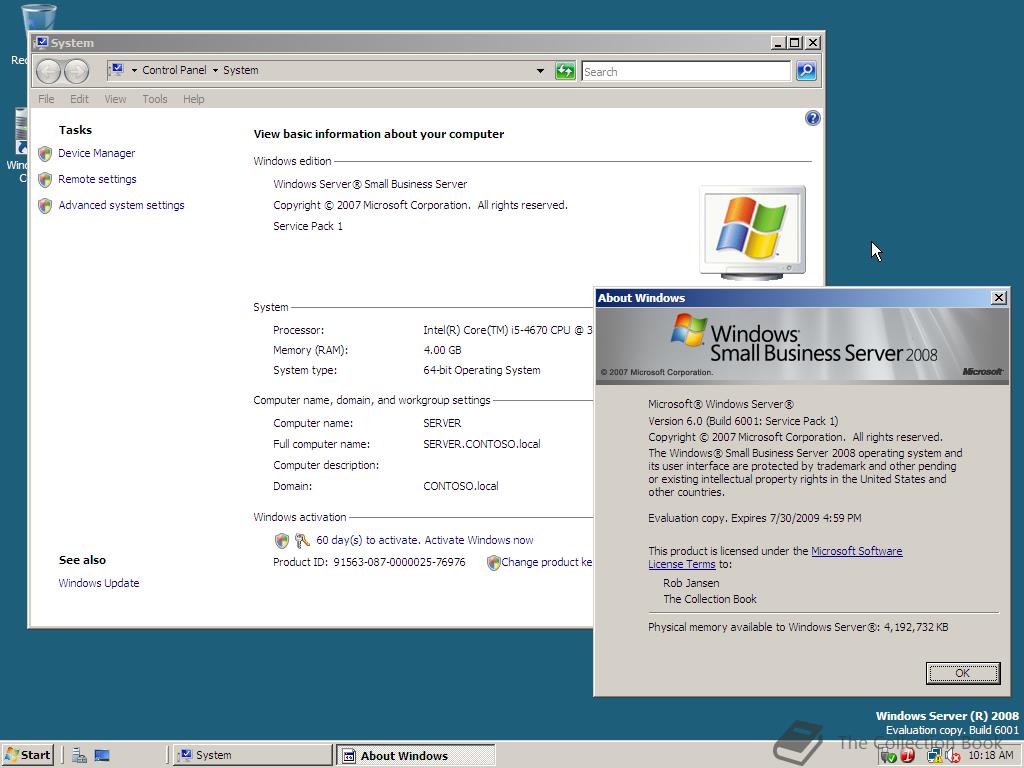Click the Control Panel breadcrumb

coord(174,70)
